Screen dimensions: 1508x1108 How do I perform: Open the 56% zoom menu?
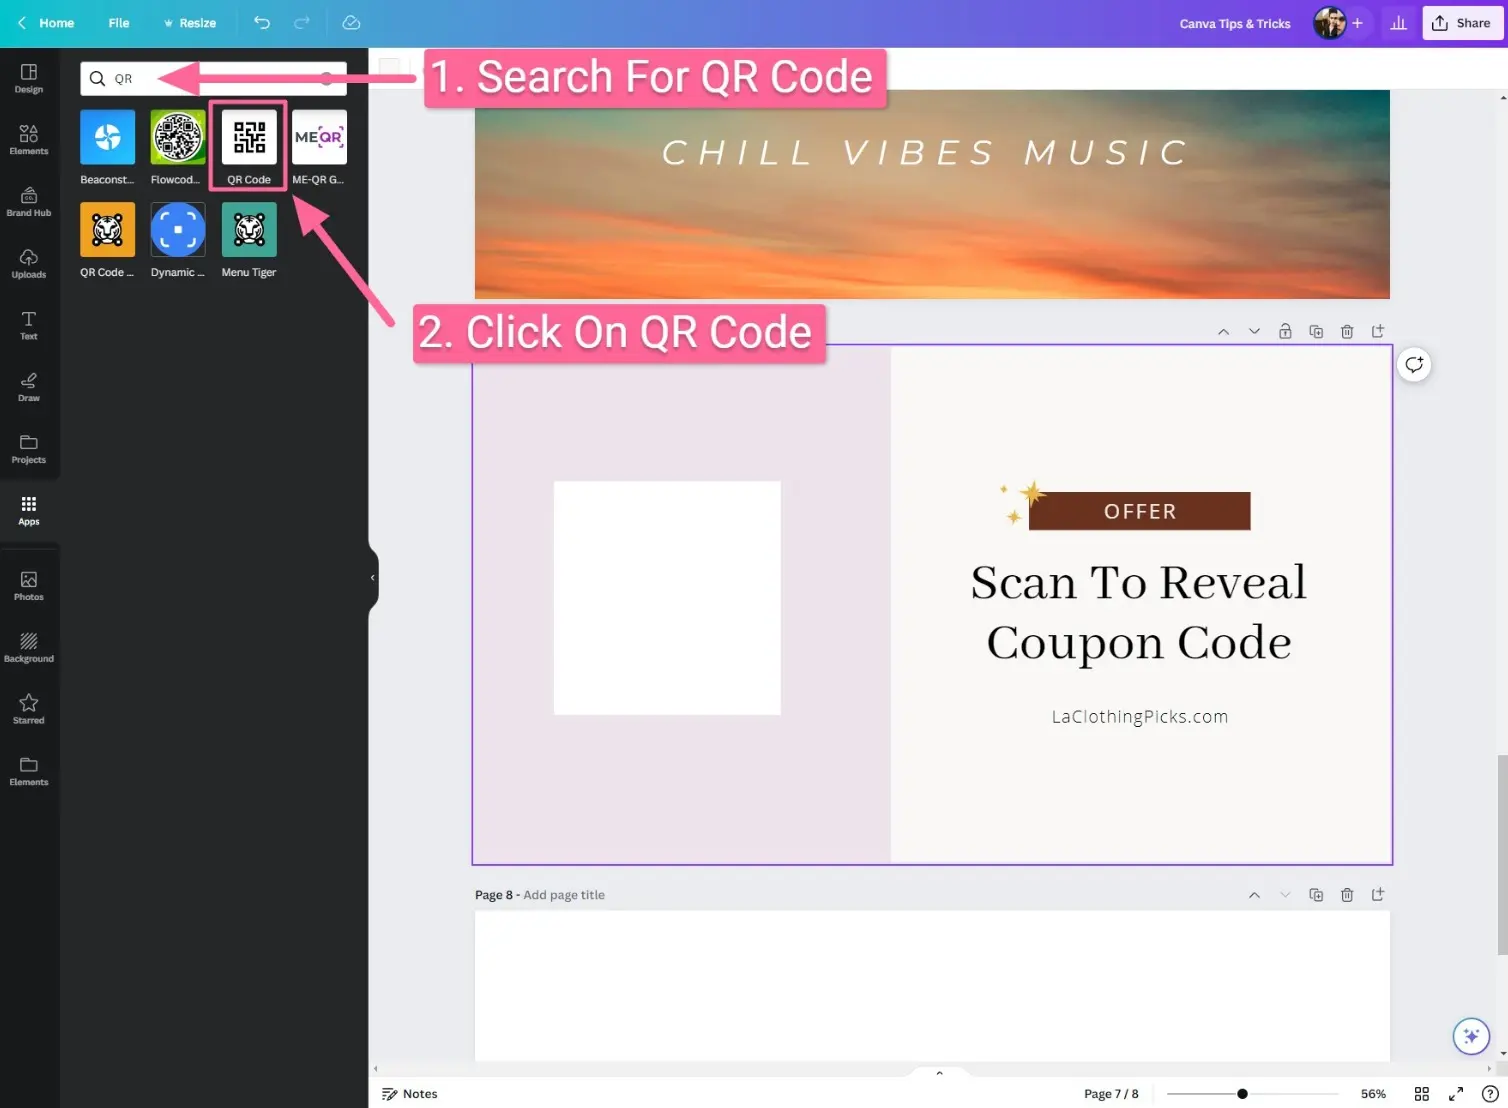(1373, 1094)
